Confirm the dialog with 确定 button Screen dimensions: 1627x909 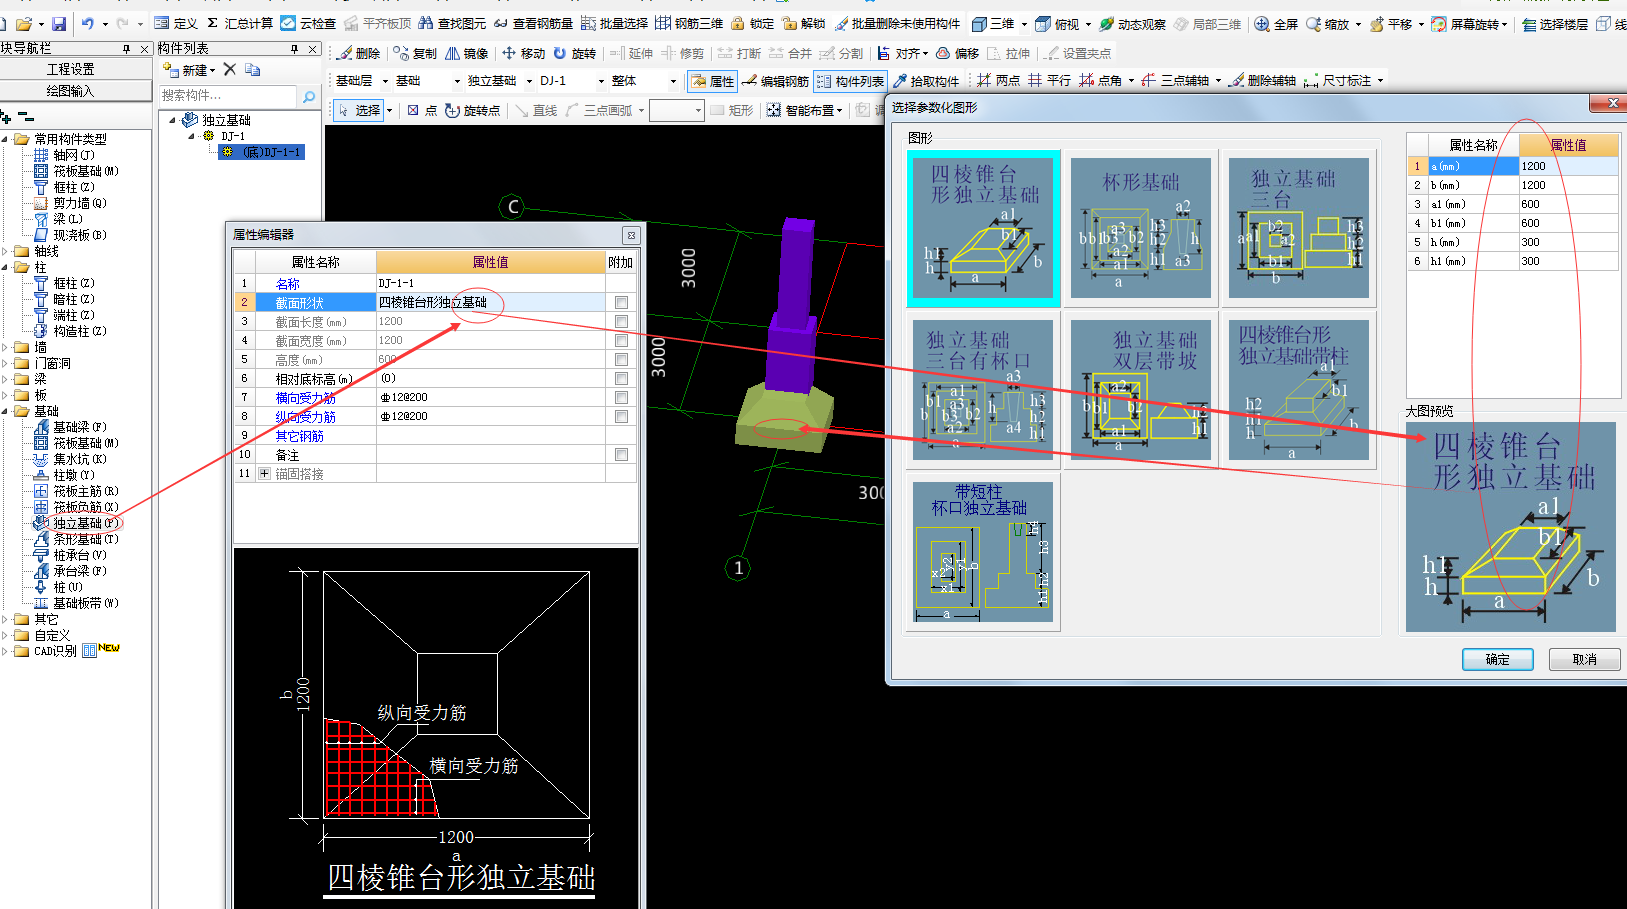click(1497, 659)
